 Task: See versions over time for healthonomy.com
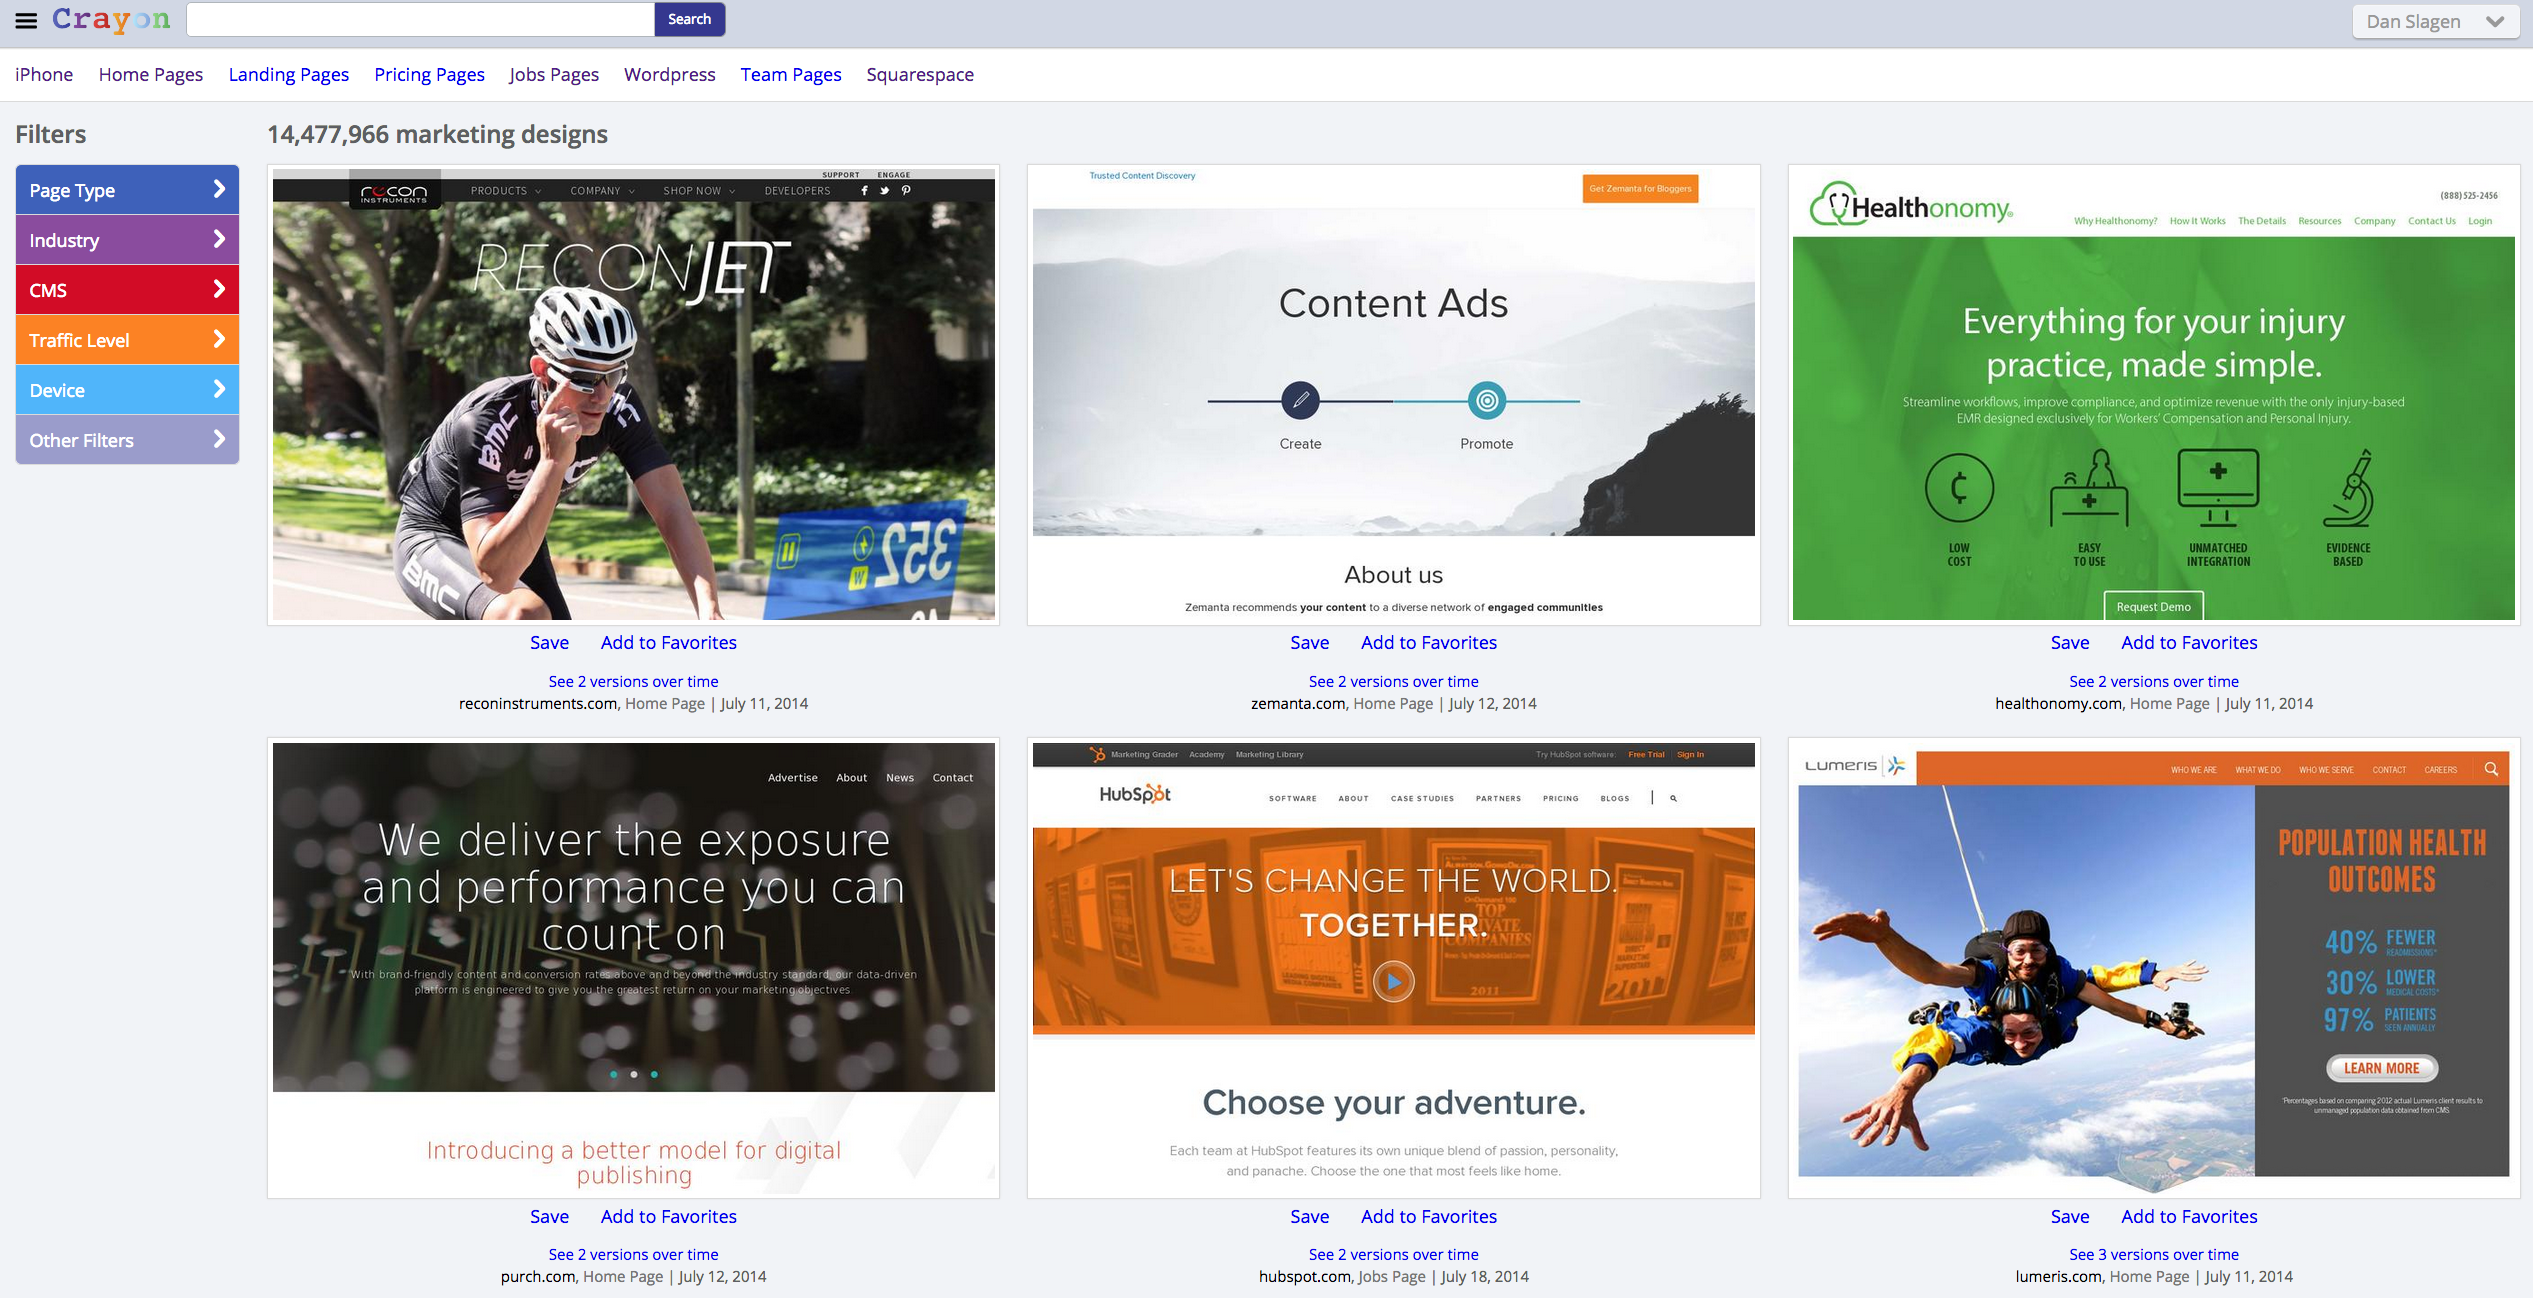click(x=2153, y=681)
